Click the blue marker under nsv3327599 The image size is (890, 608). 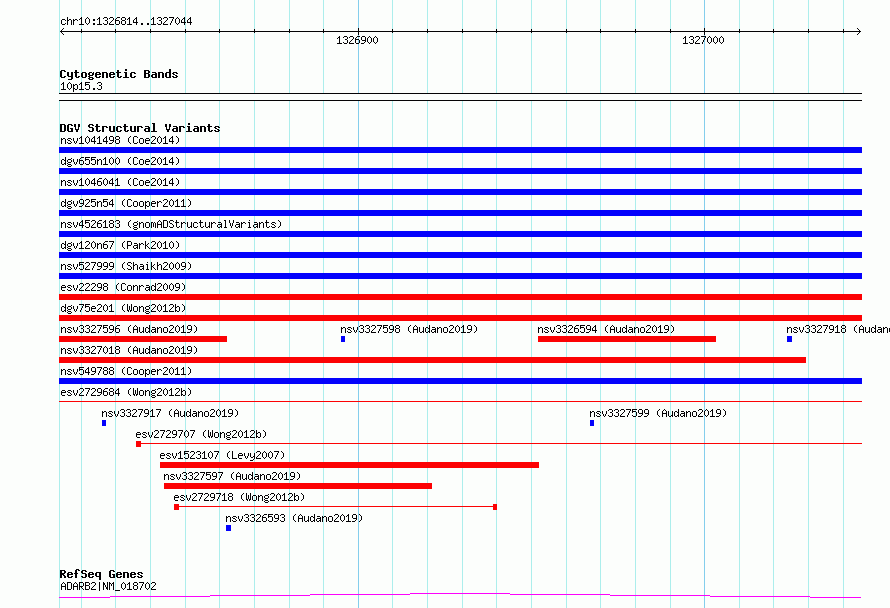[592, 423]
